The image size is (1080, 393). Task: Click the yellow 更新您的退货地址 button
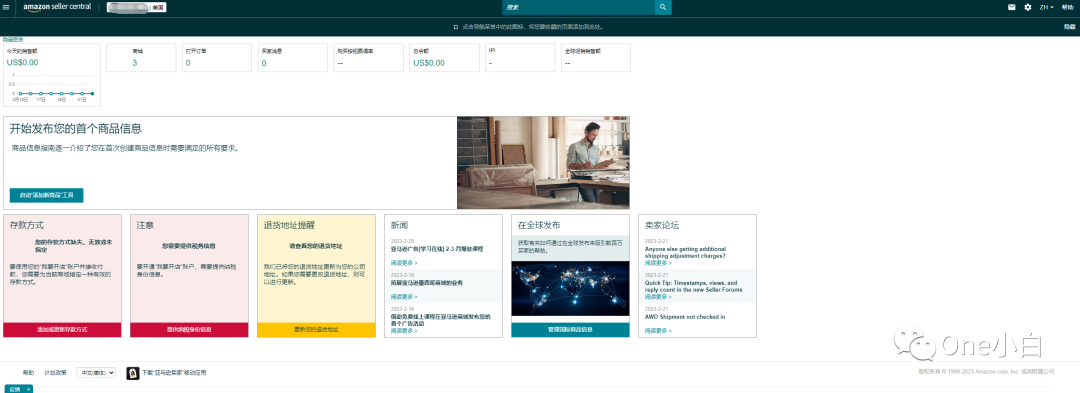pos(316,330)
